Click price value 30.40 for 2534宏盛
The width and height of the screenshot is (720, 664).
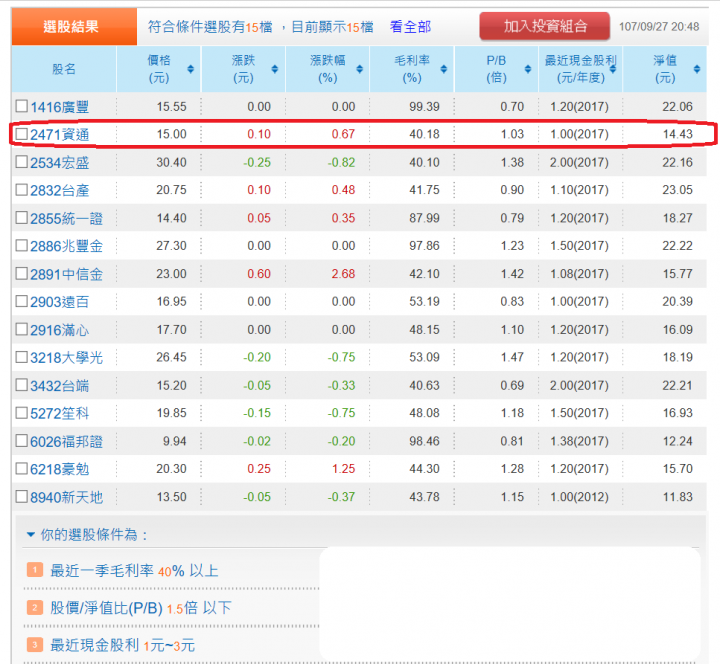pos(171,162)
